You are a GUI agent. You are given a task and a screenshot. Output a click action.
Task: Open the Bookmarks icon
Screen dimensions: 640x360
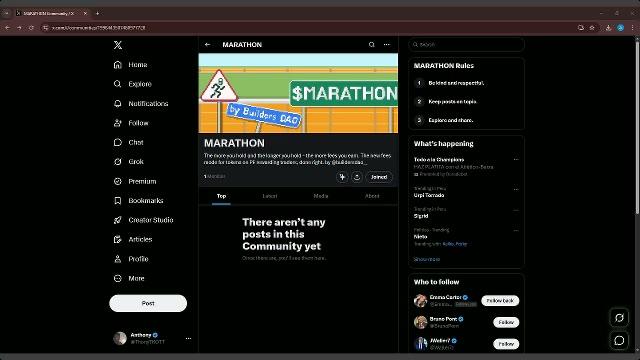point(118,200)
